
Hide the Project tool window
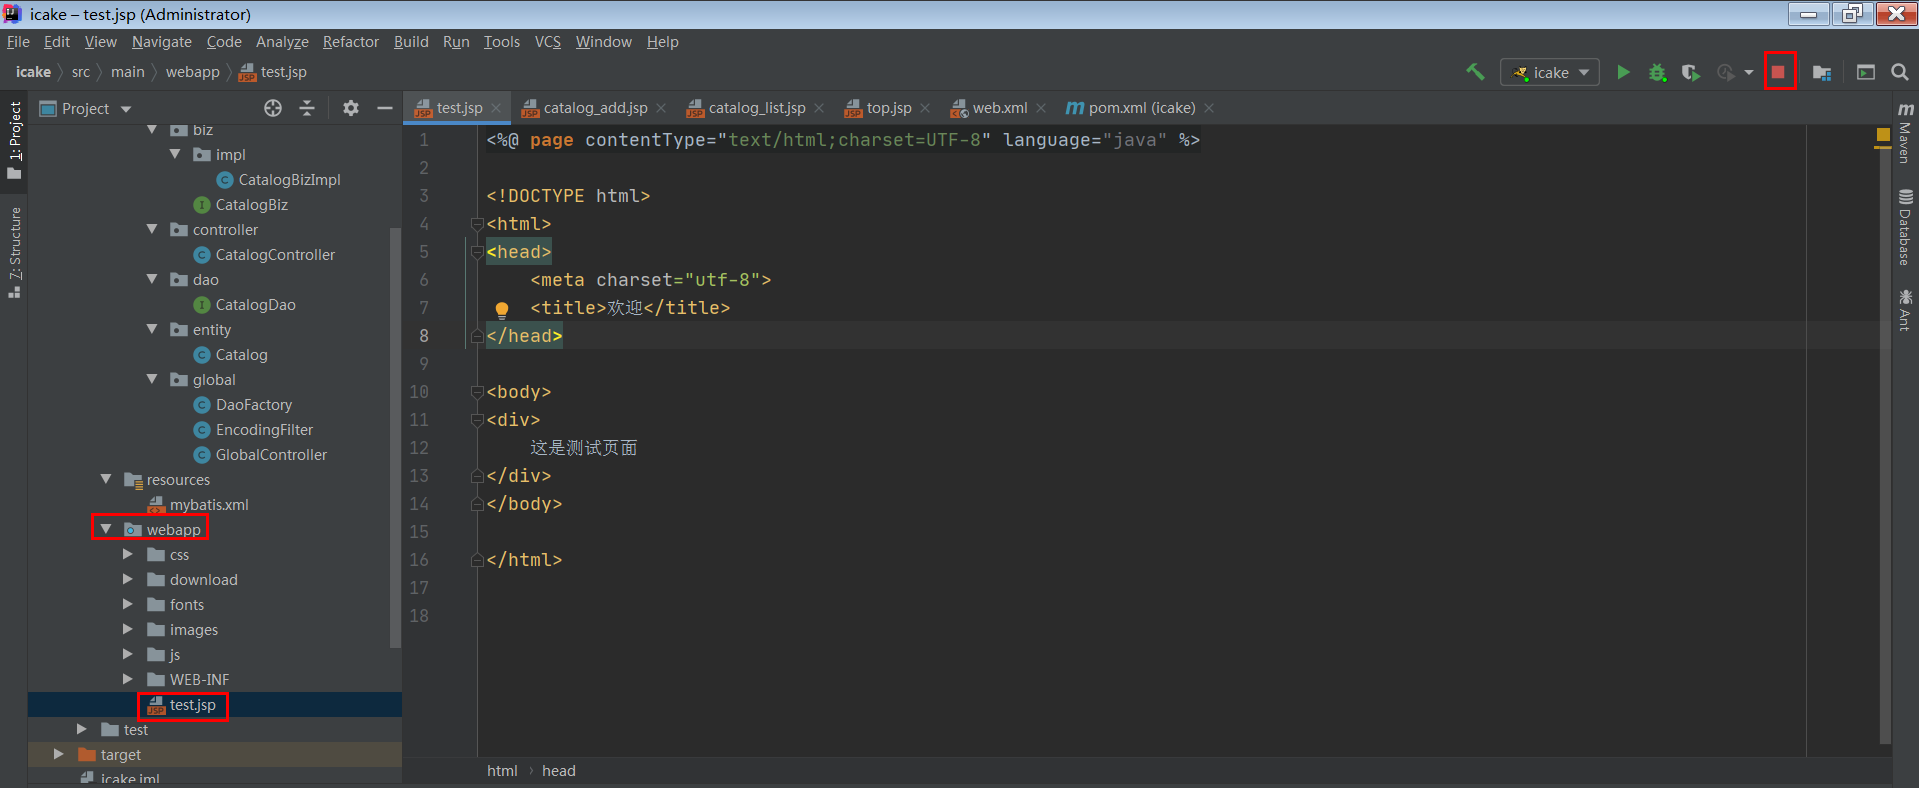pos(384,108)
